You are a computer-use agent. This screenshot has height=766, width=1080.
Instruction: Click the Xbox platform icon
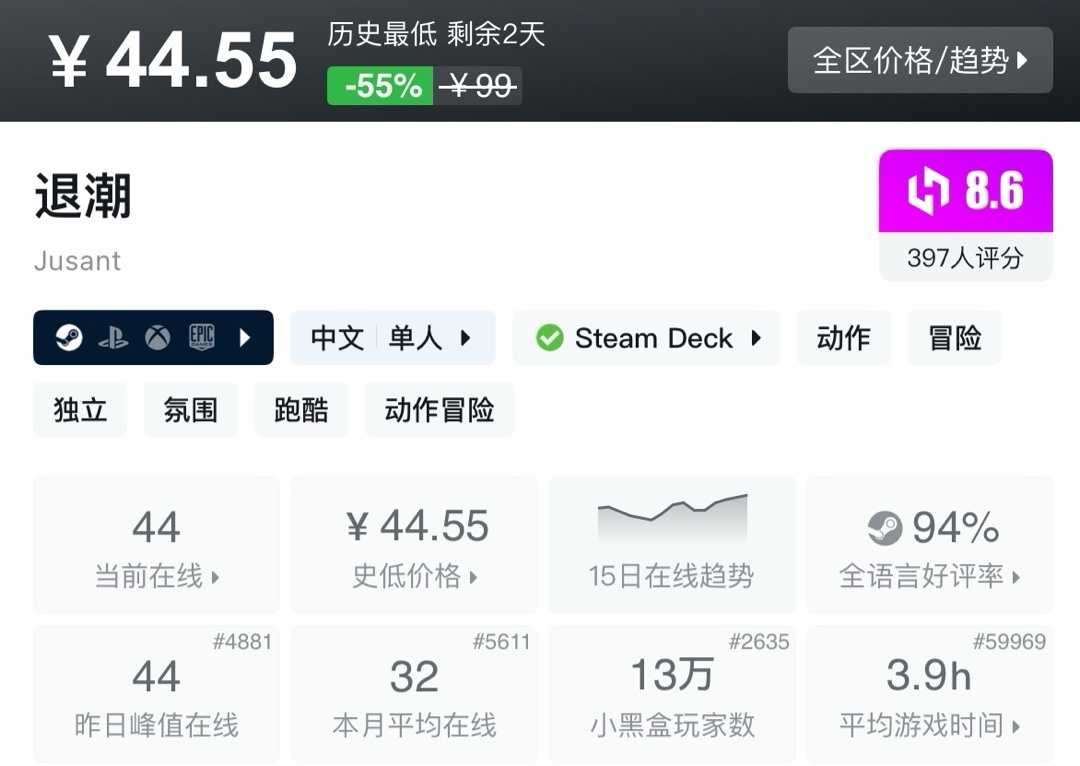[157, 338]
